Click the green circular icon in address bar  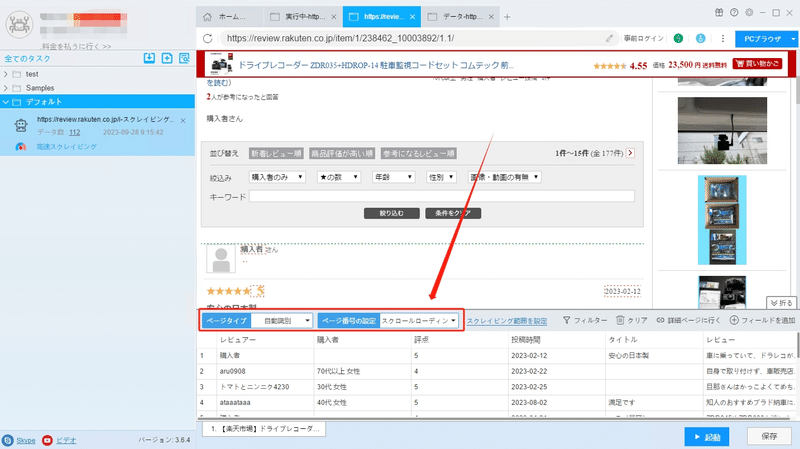click(x=678, y=38)
